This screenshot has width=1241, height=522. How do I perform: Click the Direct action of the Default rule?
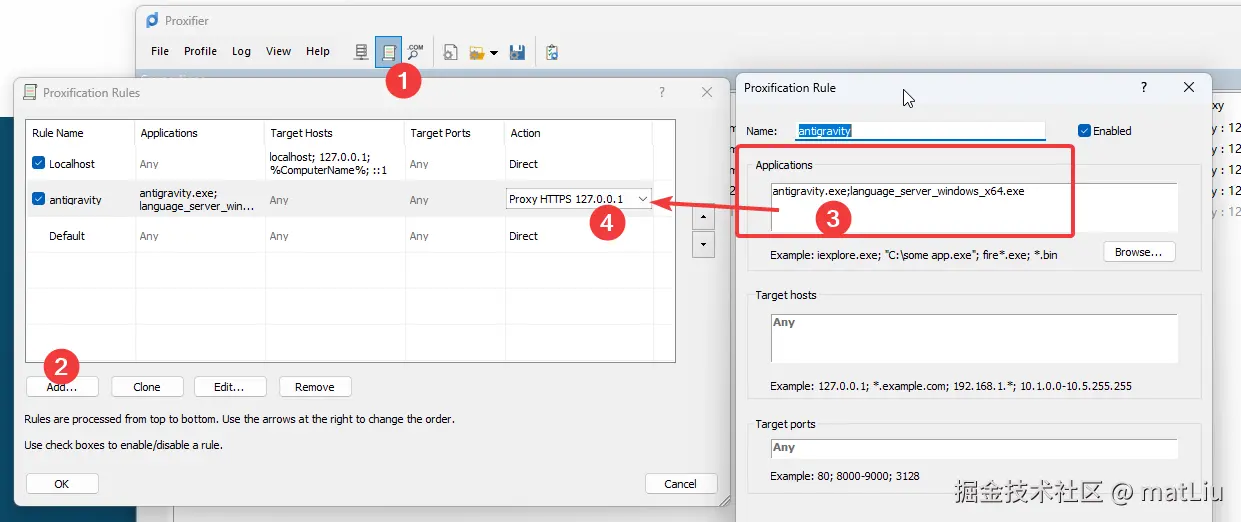[x=523, y=236]
